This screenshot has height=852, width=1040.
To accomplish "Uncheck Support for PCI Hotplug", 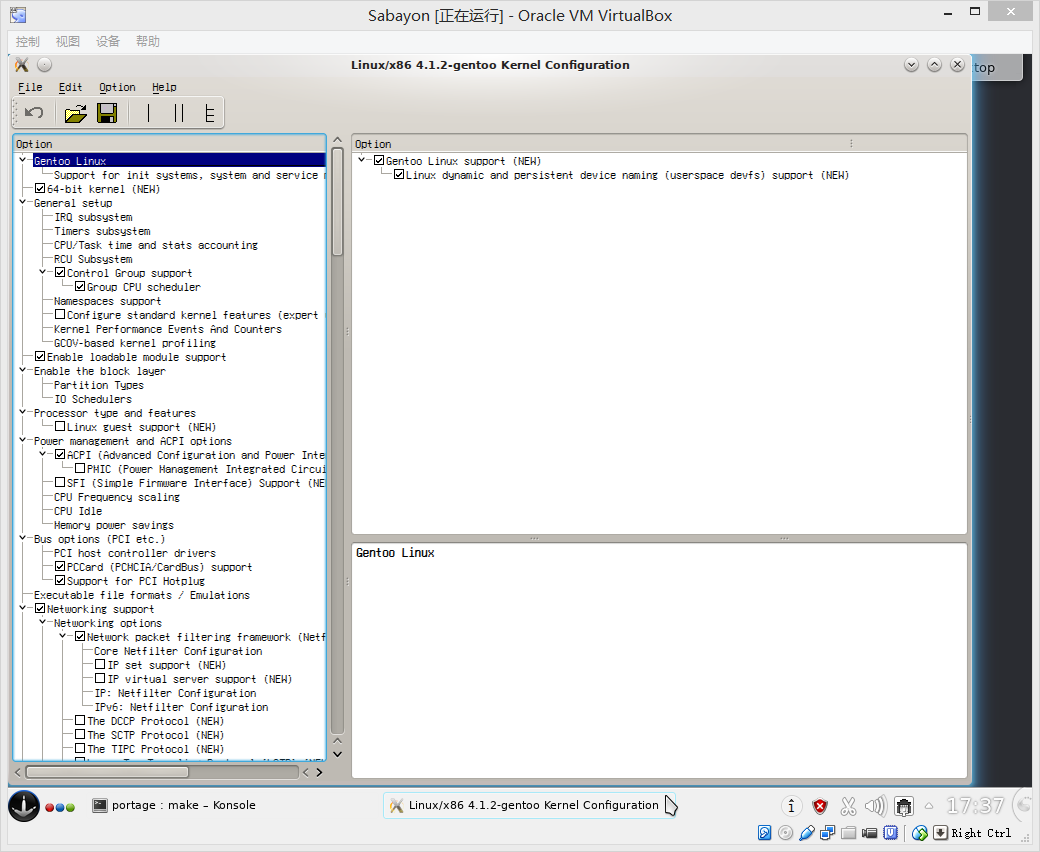I will pos(60,581).
